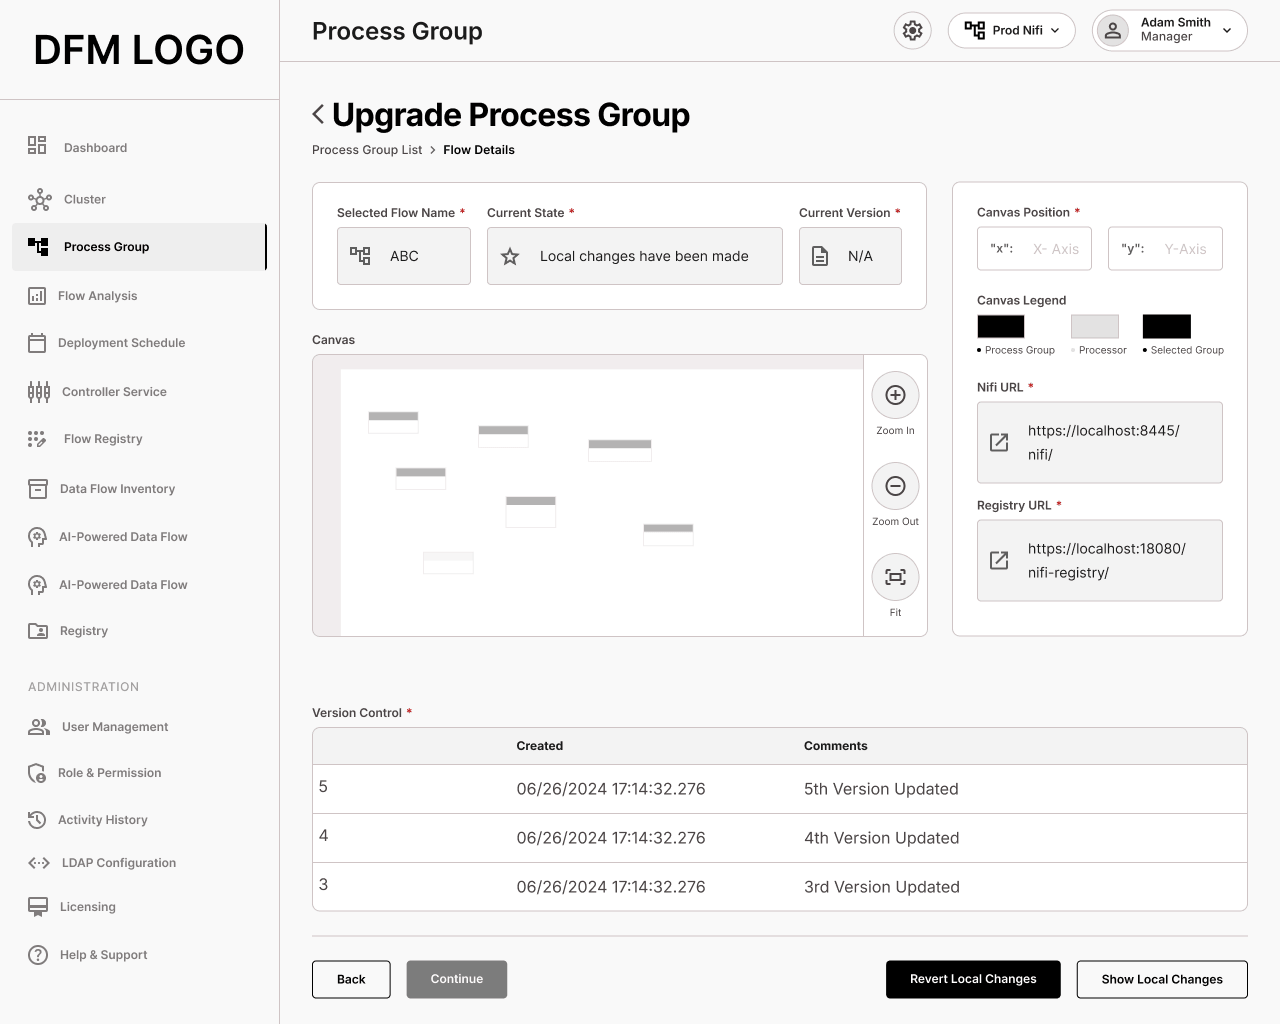Image resolution: width=1280 pixels, height=1026 pixels.
Task: Select version 5 row
Action: click(780, 789)
